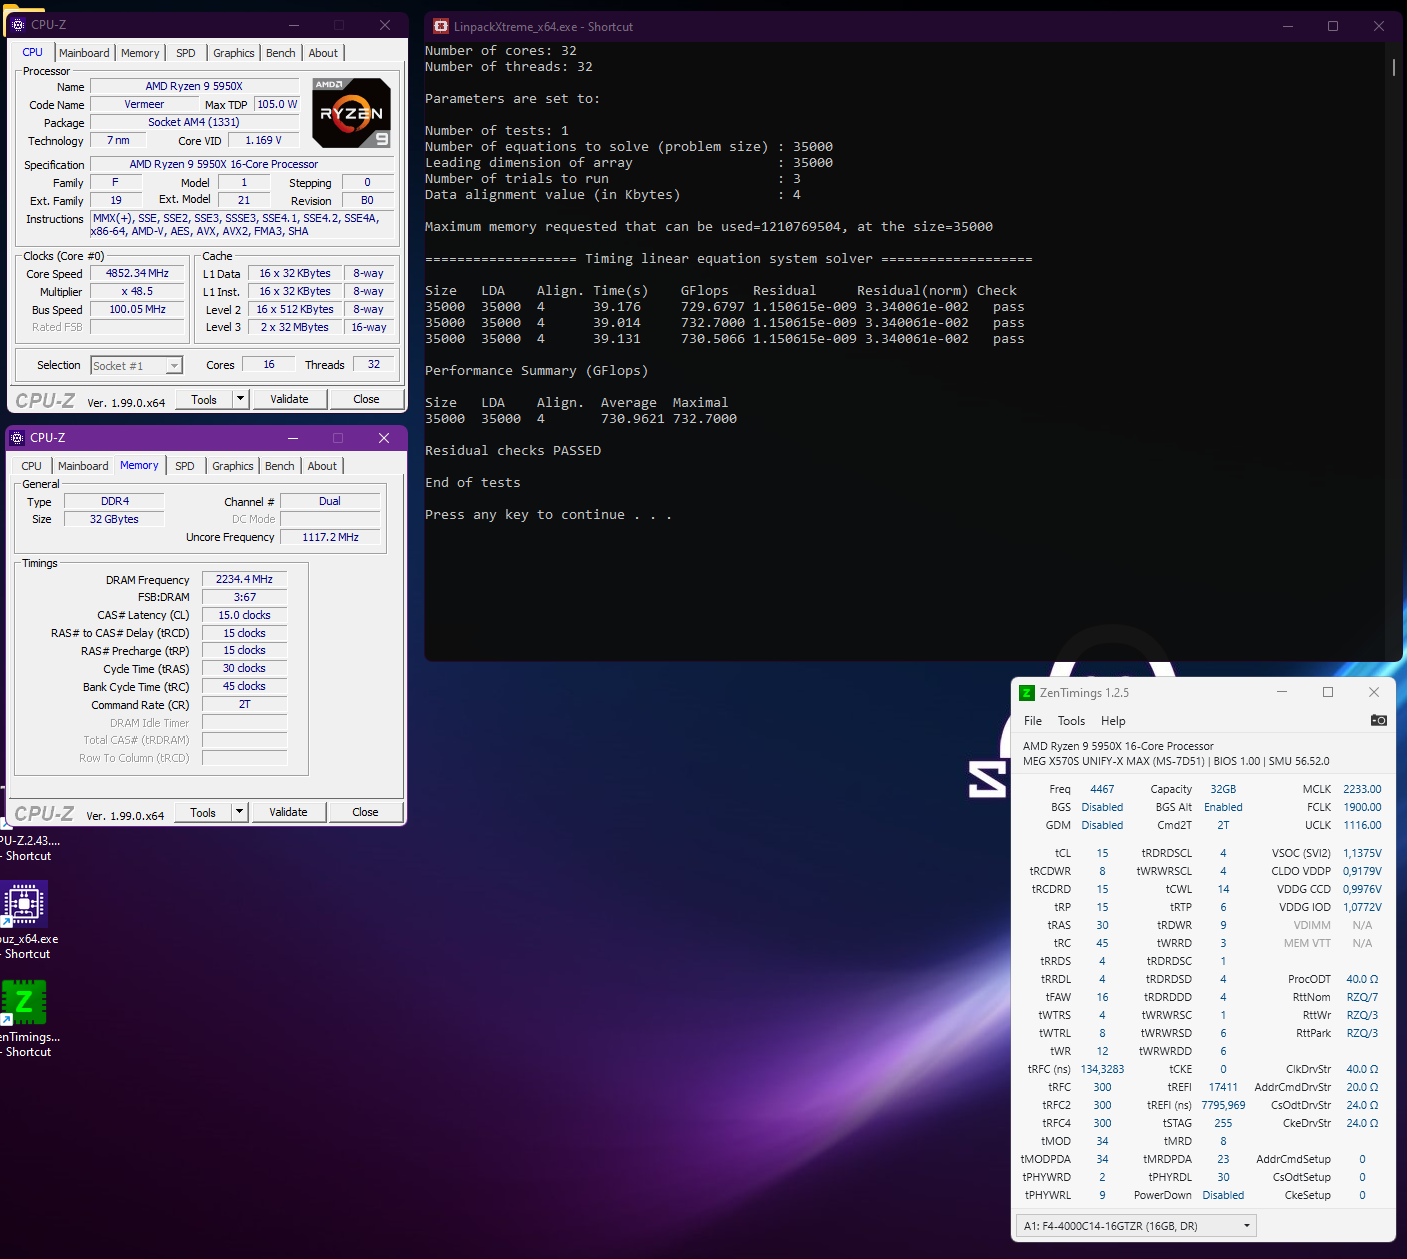
Task: Click the memory Size 32 GBytes field
Action: (114, 519)
